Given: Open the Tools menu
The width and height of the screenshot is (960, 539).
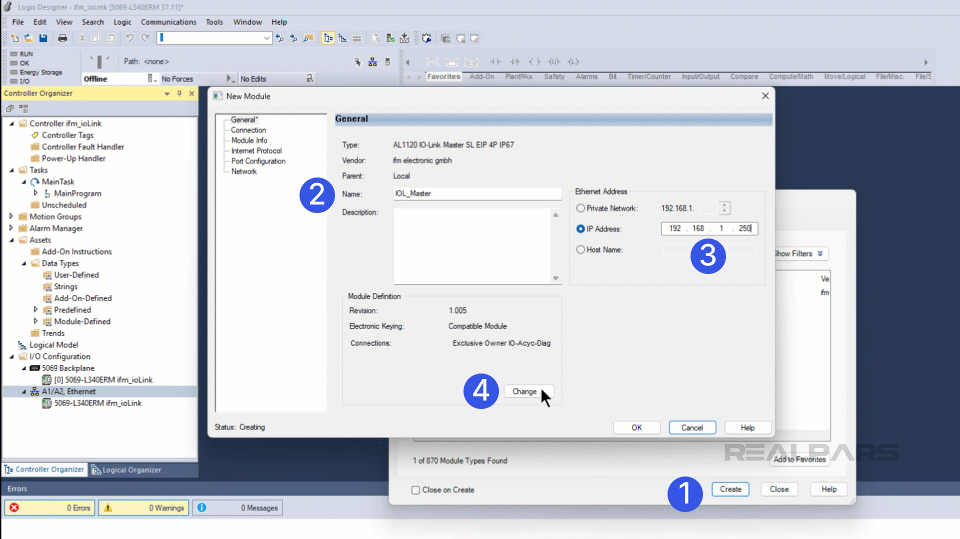Looking at the screenshot, I should [214, 22].
